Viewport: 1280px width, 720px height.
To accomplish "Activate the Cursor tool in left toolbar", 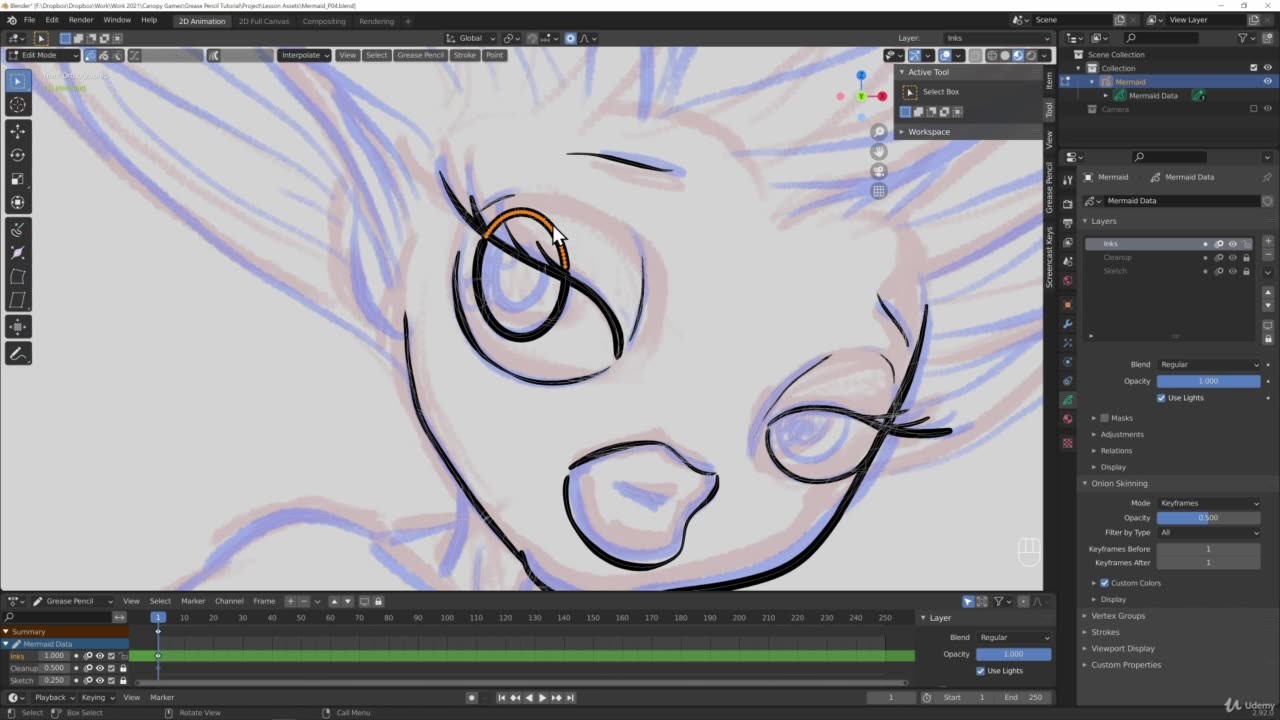I will click(18, 105).
